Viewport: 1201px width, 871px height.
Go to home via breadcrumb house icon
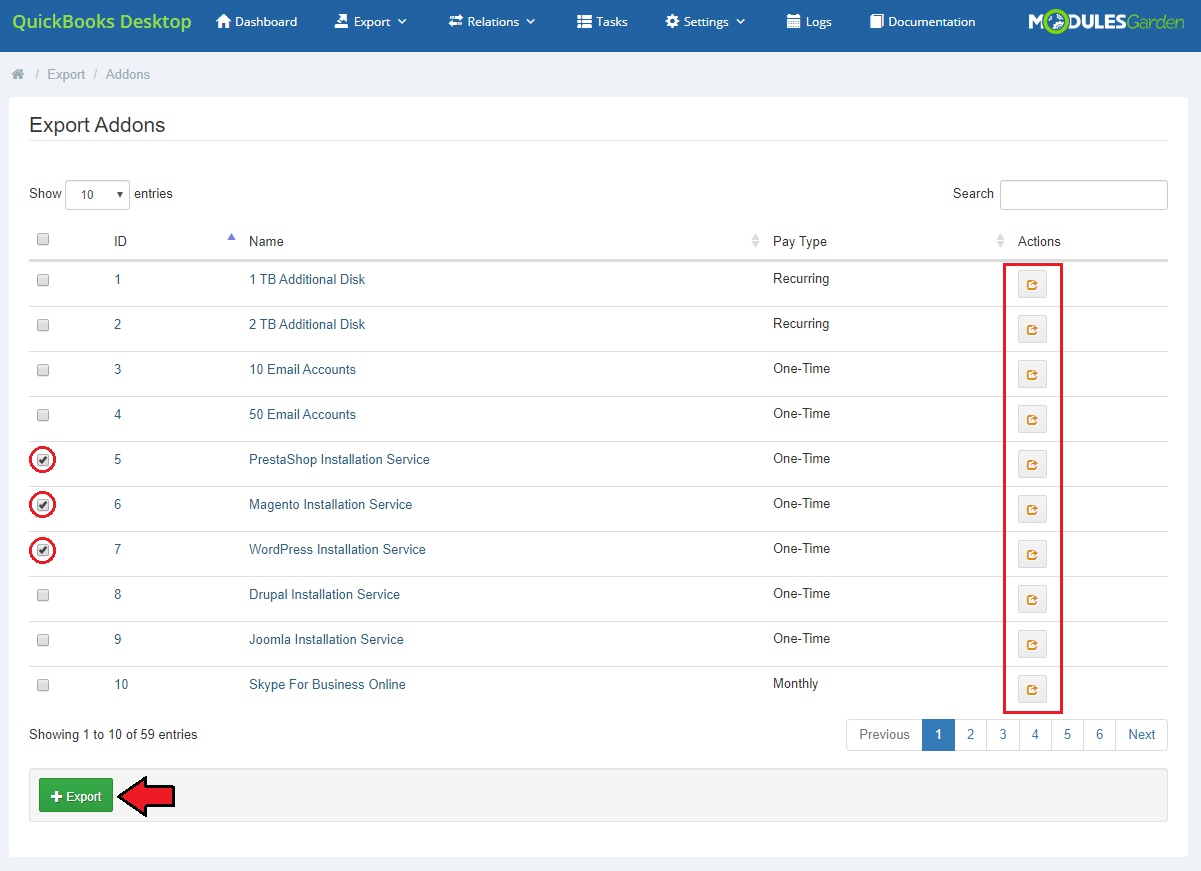coord(18,74)
